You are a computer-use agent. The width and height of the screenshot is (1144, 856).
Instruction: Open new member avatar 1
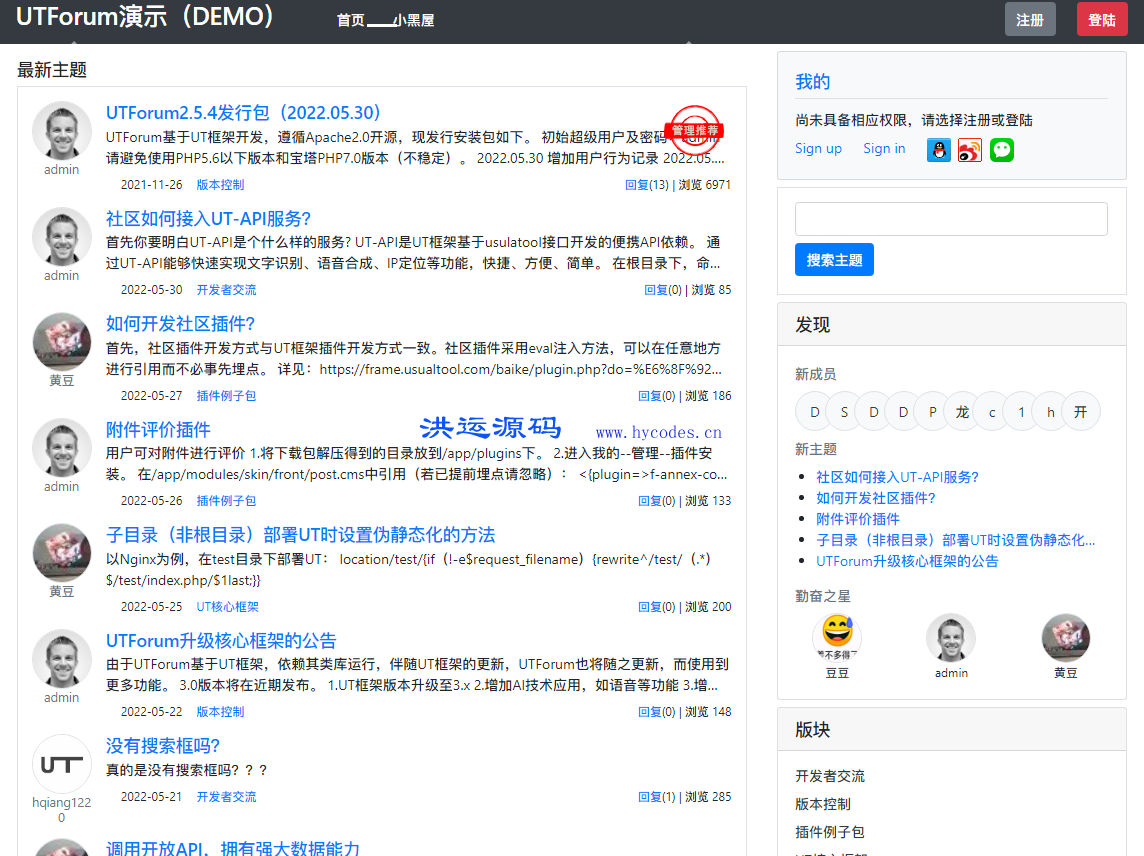[1021, 412]
